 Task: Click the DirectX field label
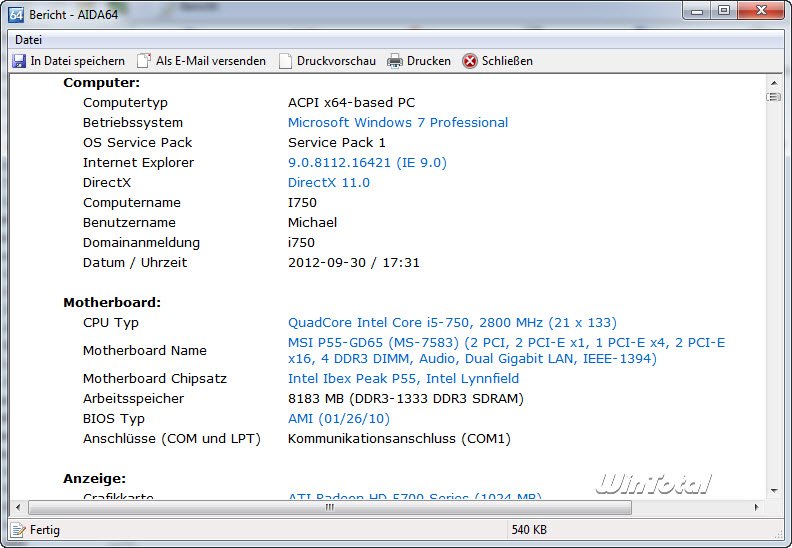coord(107,183)
